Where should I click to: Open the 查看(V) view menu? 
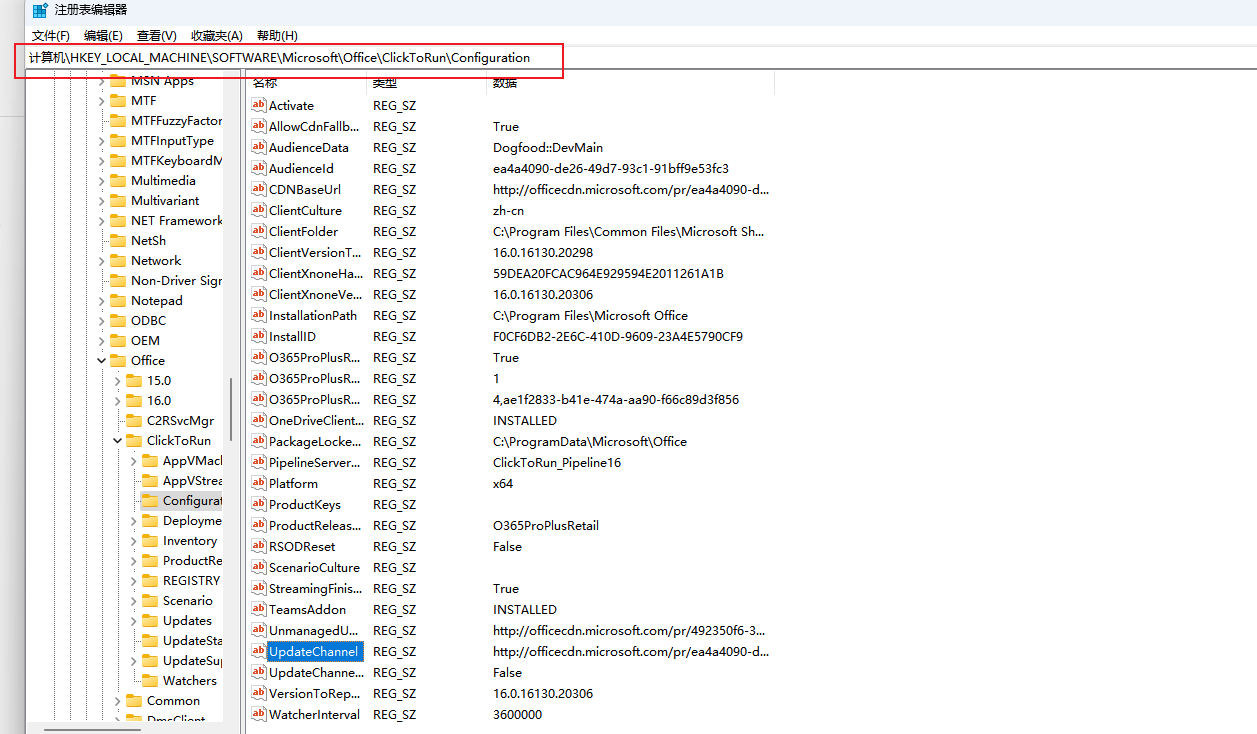[x=156, y=35]
